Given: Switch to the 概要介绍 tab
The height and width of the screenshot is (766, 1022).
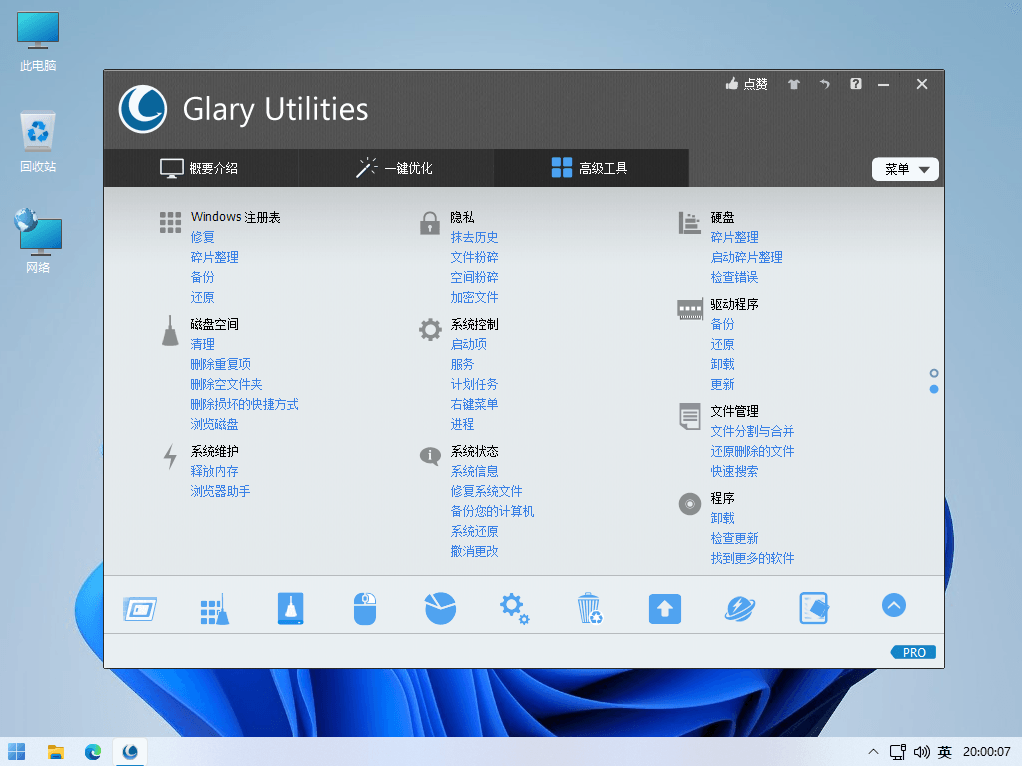Looking at the screenshot, I should click(x=199, y=168).
